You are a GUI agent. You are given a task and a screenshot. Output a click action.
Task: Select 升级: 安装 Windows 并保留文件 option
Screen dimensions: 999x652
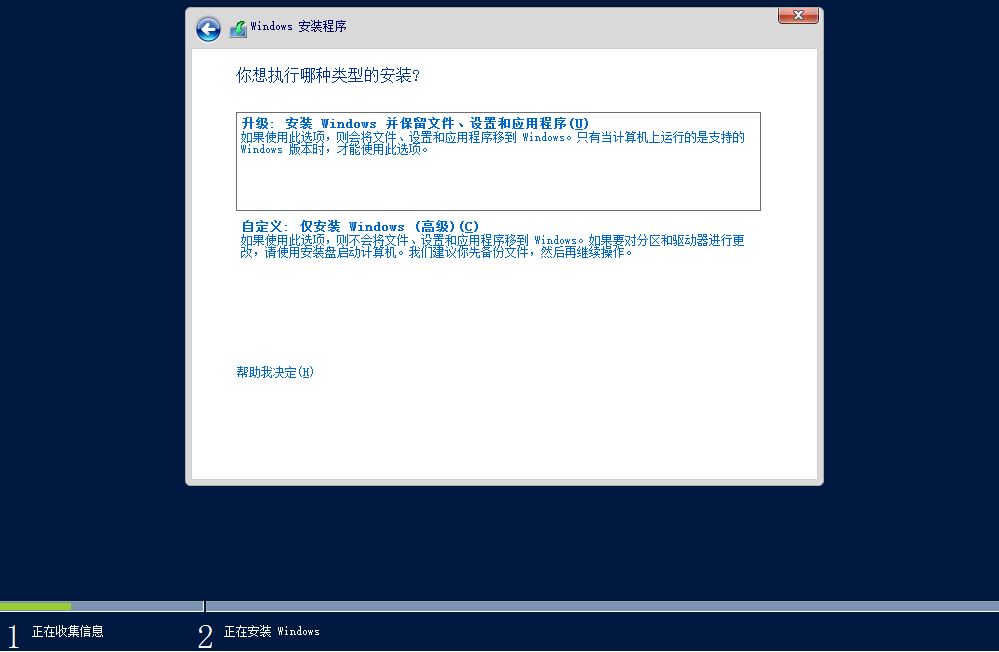click(498, 161)
